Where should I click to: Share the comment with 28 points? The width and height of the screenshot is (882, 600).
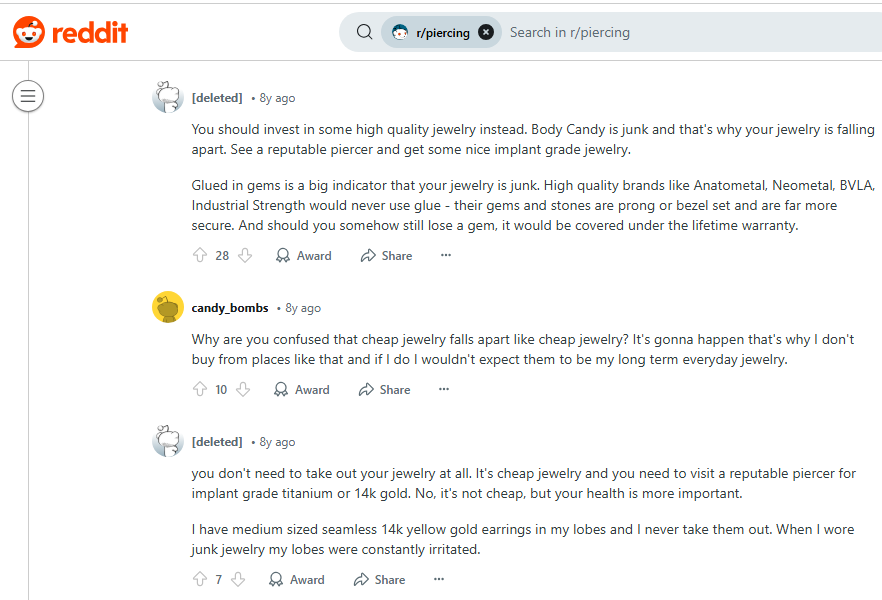coord(386,256)
